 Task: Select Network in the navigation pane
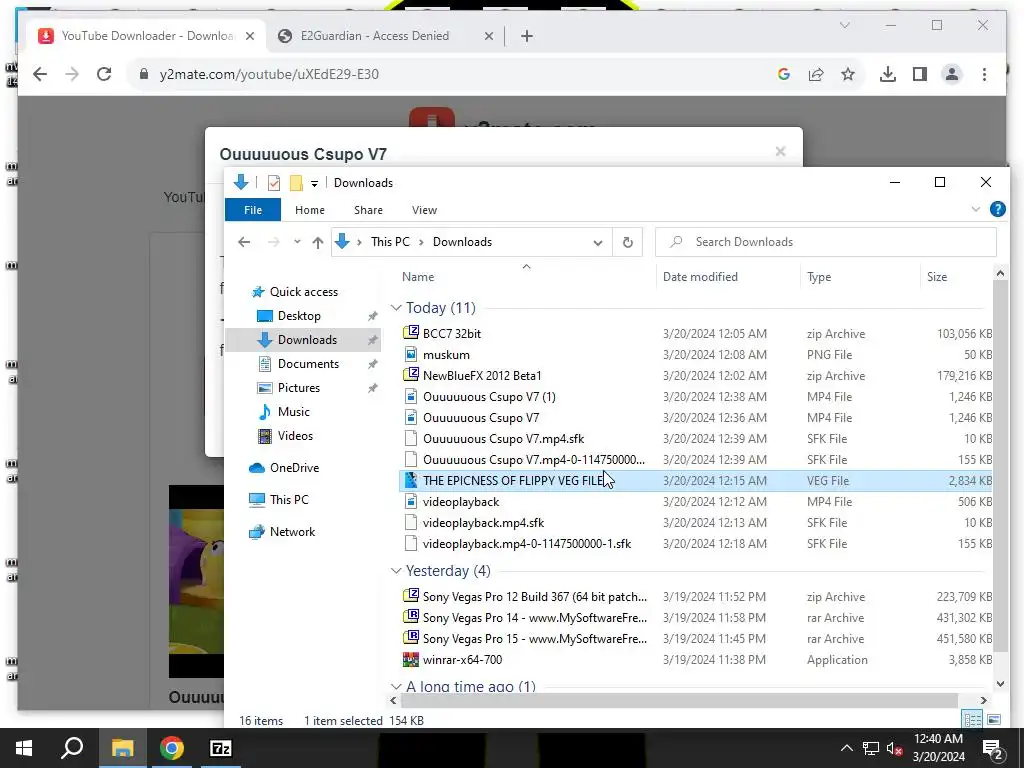tap(292, 532)
